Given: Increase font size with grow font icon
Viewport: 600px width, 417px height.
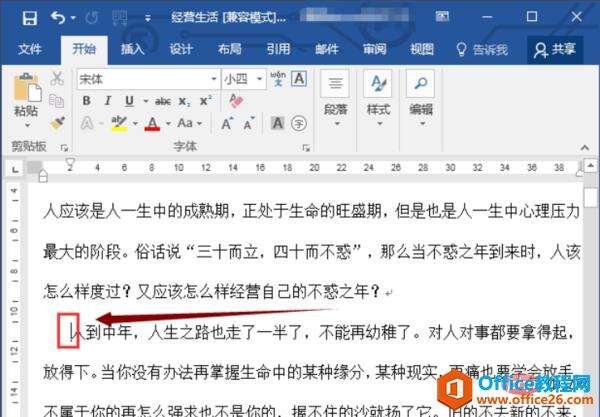Looking at the screenshot, I should click(x=227, y=124).
